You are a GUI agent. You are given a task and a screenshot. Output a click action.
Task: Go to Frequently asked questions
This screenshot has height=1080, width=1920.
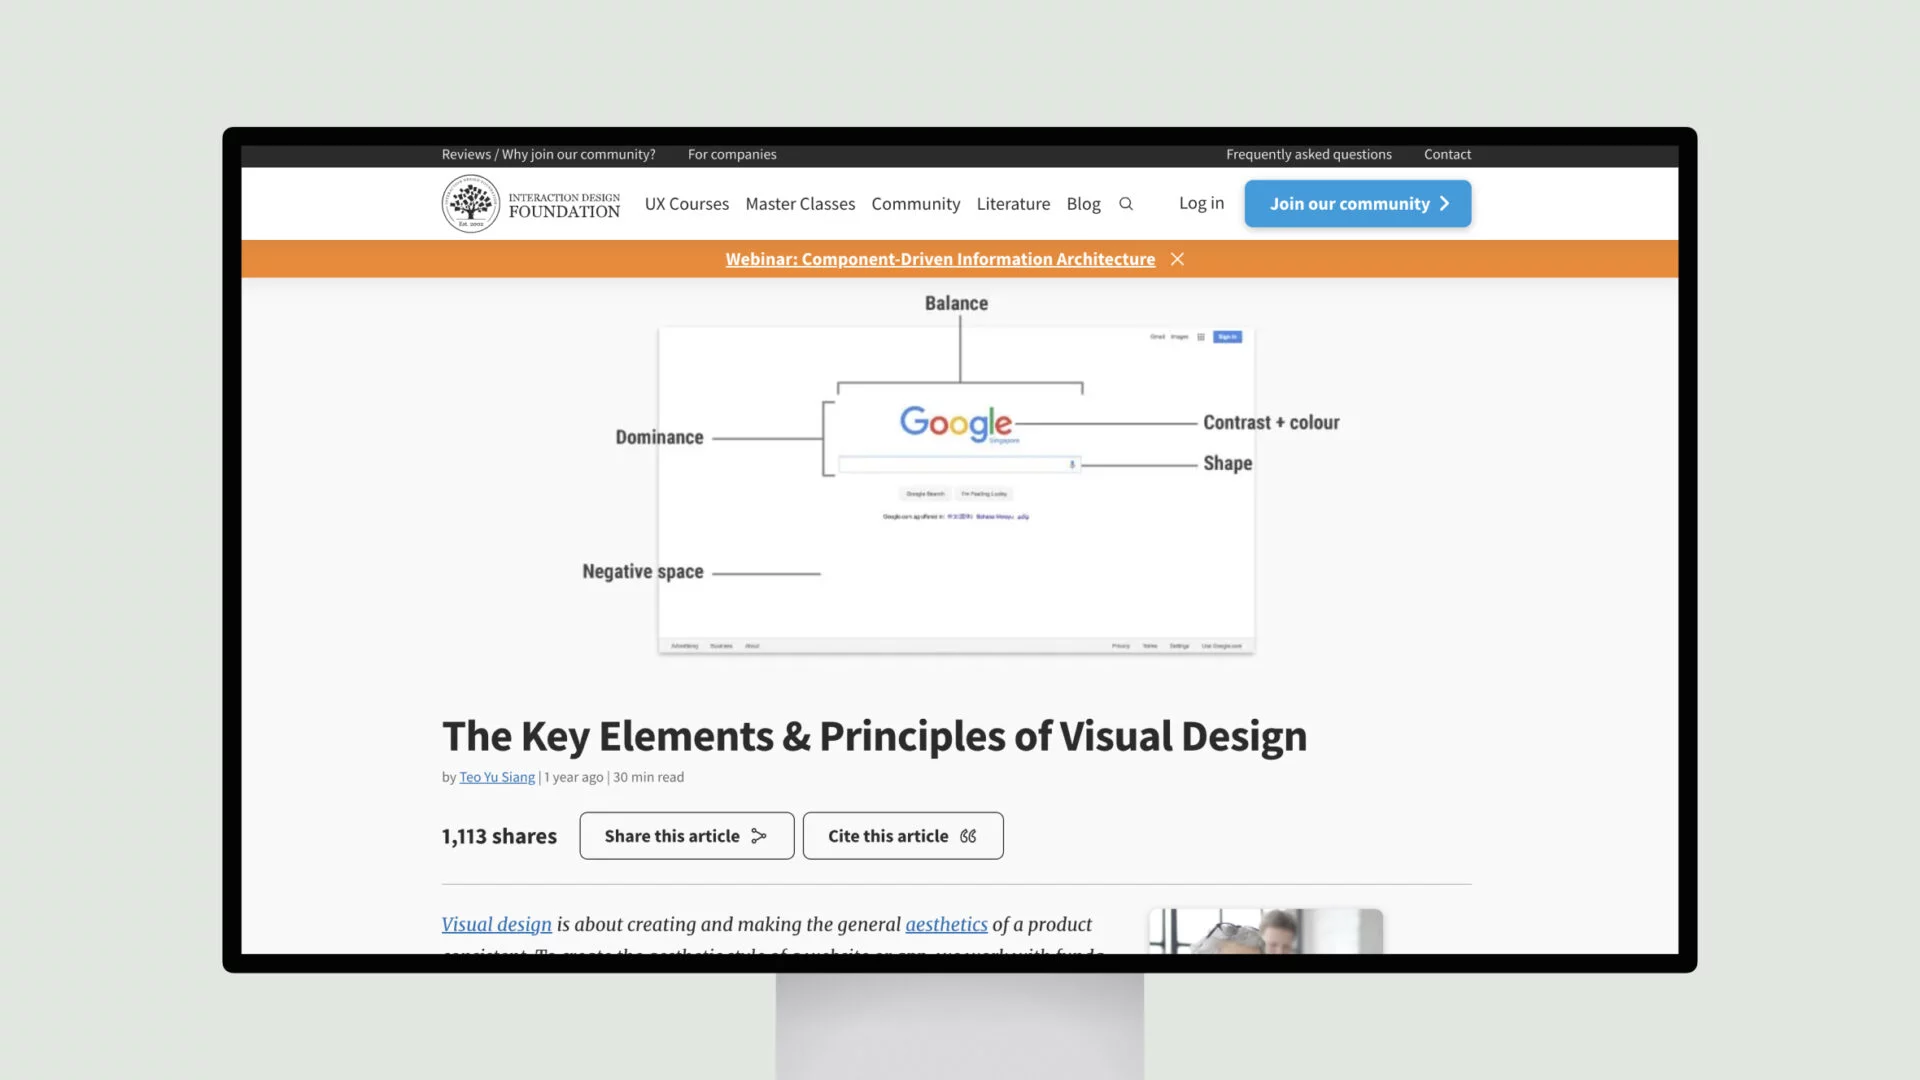point(1309,154)
